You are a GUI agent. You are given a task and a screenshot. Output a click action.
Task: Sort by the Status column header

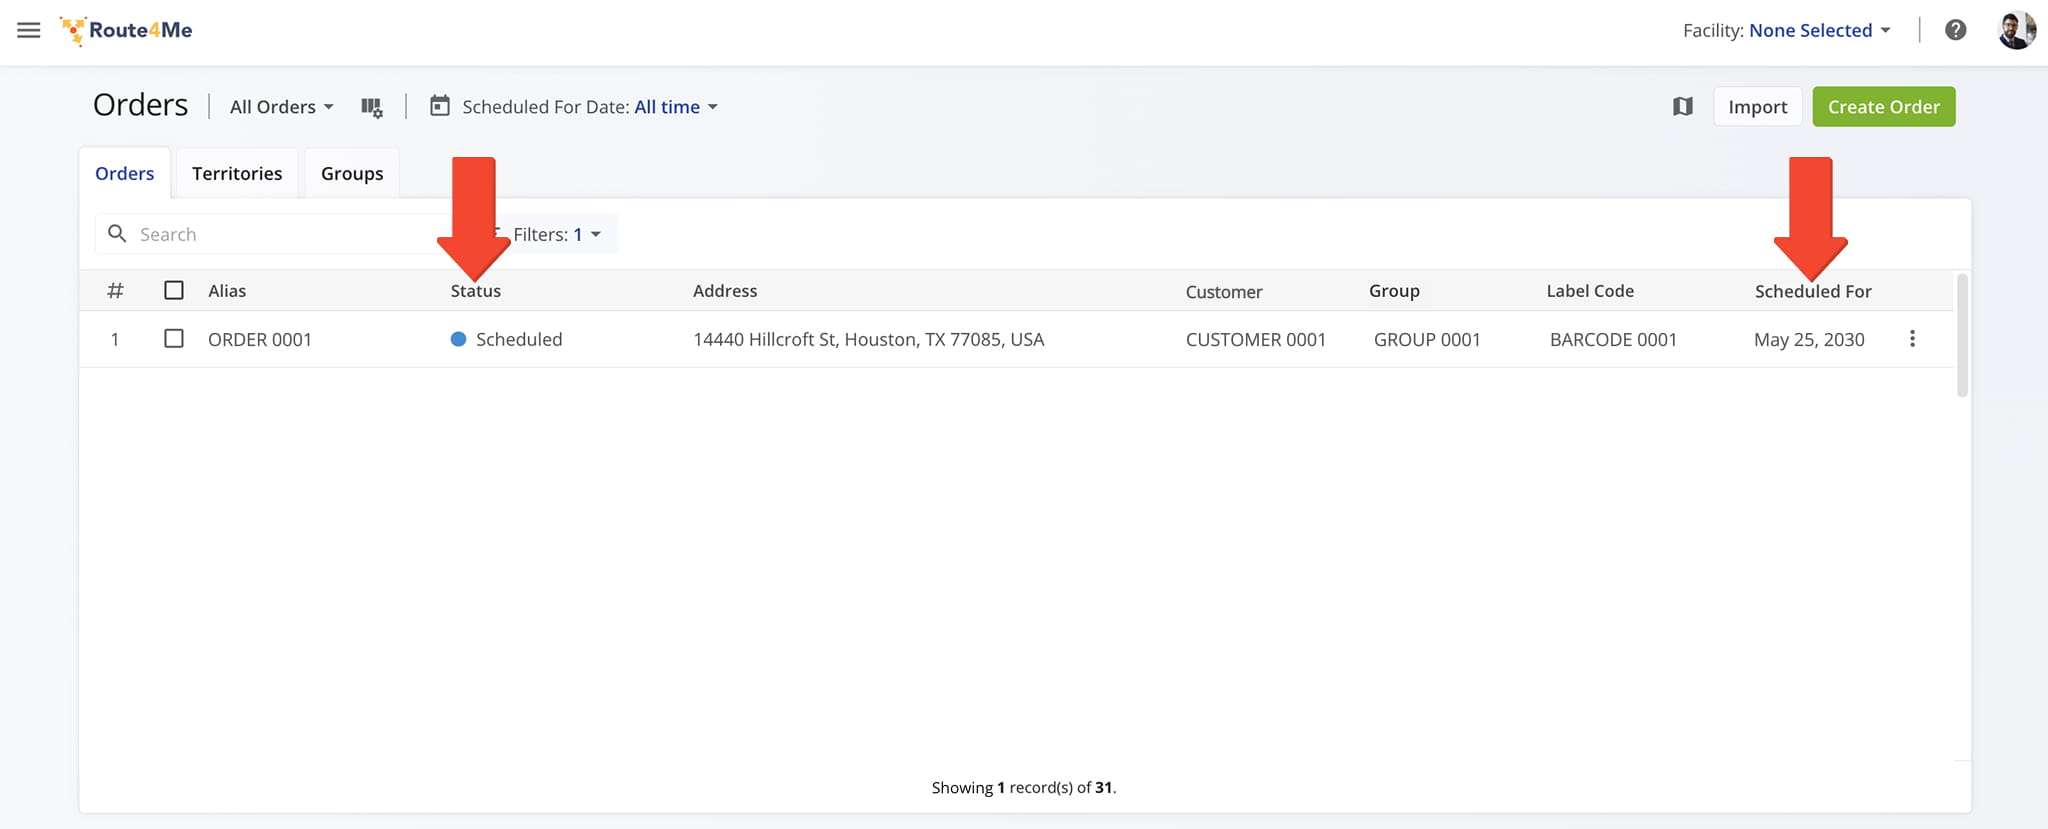click(476, 291)
